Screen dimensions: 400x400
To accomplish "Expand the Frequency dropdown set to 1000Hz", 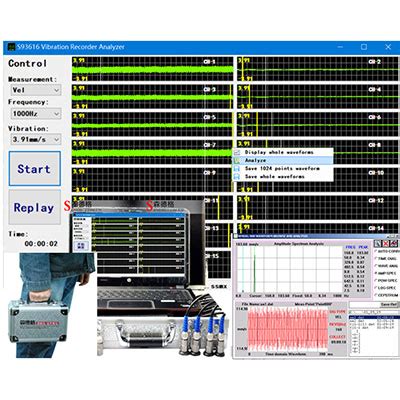I will [x=36, y=114].
